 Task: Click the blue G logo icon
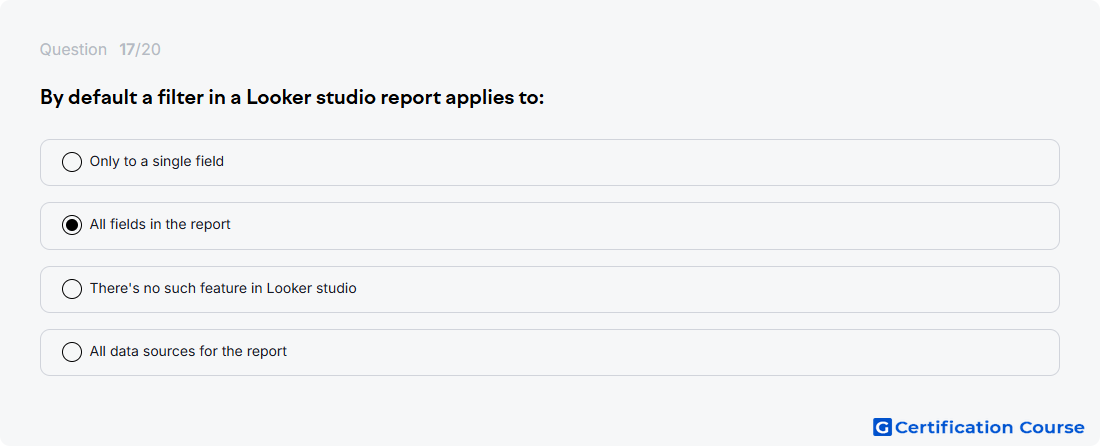click(x=882, y=427)
